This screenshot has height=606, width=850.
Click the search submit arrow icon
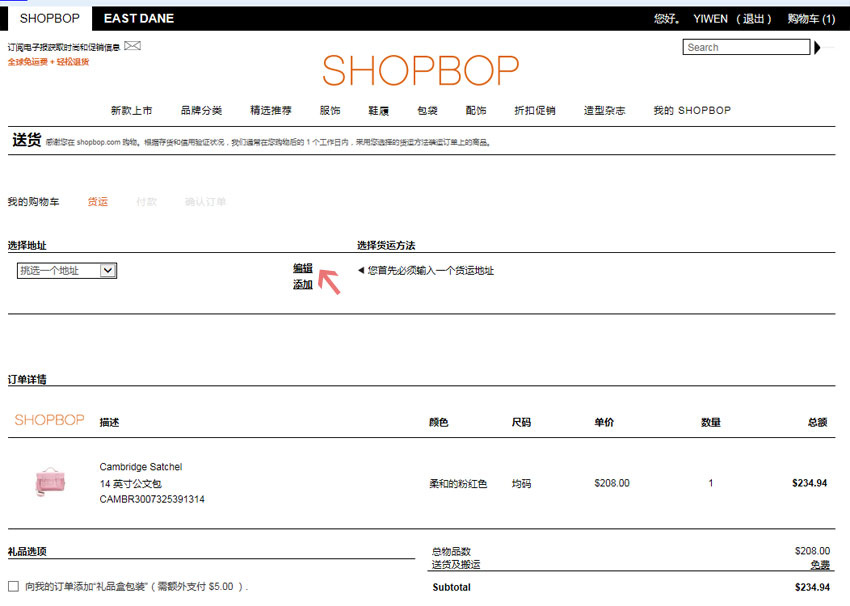click(817, 48)
